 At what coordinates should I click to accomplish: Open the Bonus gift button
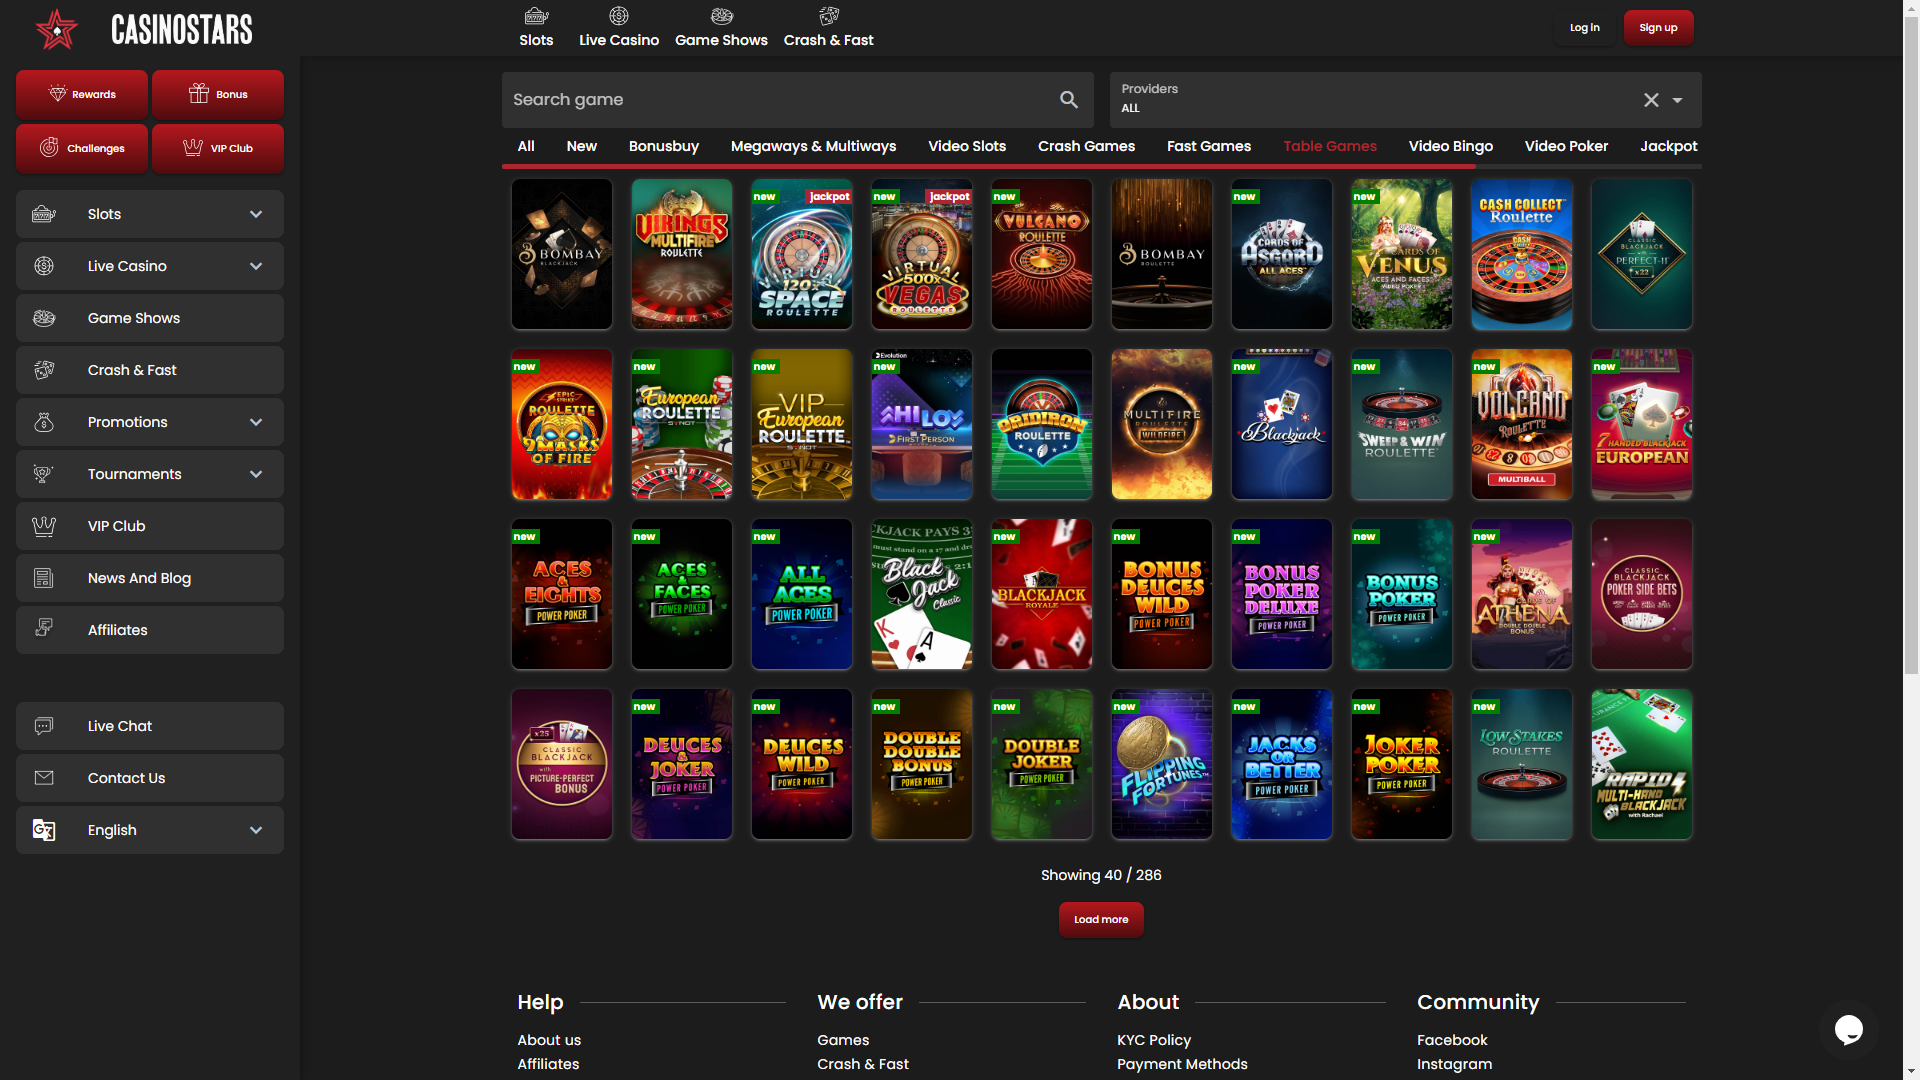(218, 94)
